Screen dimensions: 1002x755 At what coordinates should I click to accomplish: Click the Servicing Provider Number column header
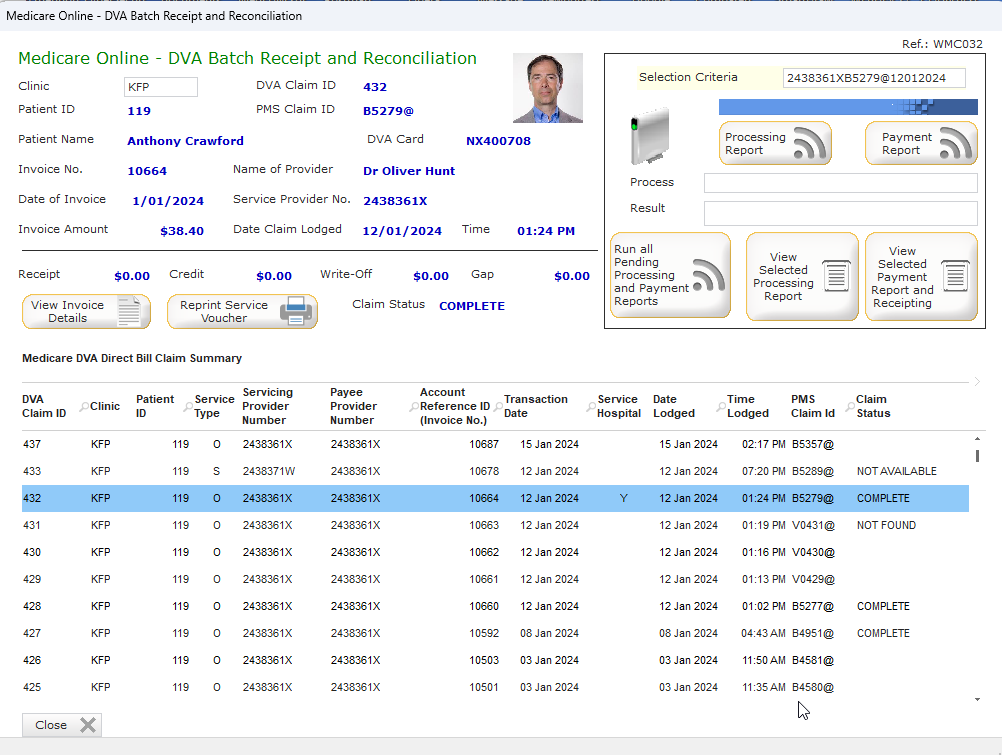tap(267, 406)
